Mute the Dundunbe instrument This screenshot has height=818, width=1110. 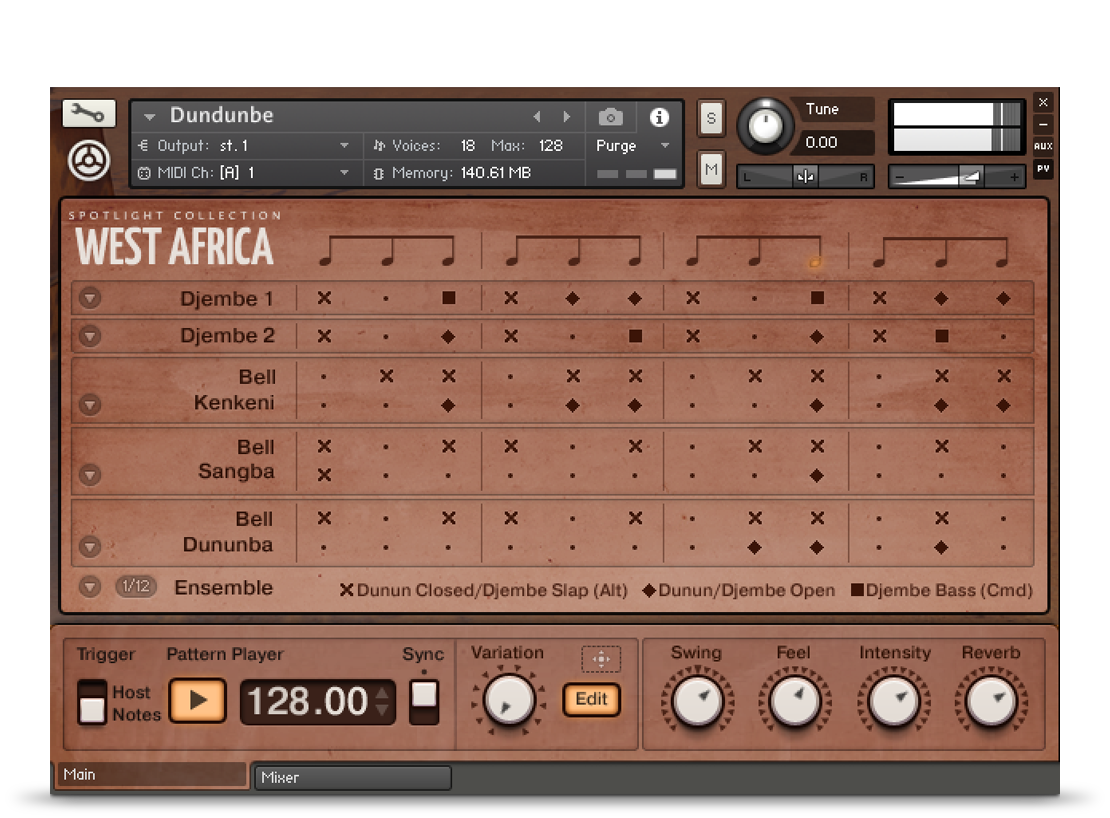click(711, 169)
